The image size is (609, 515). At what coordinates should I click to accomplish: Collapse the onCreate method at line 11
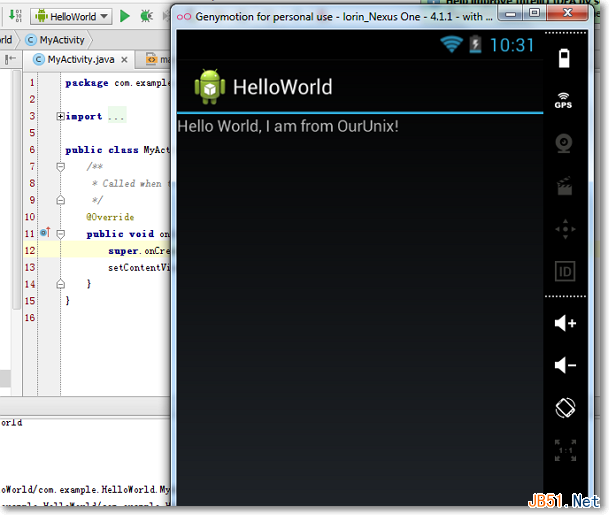pyautogui.click(x=61, y=234)
